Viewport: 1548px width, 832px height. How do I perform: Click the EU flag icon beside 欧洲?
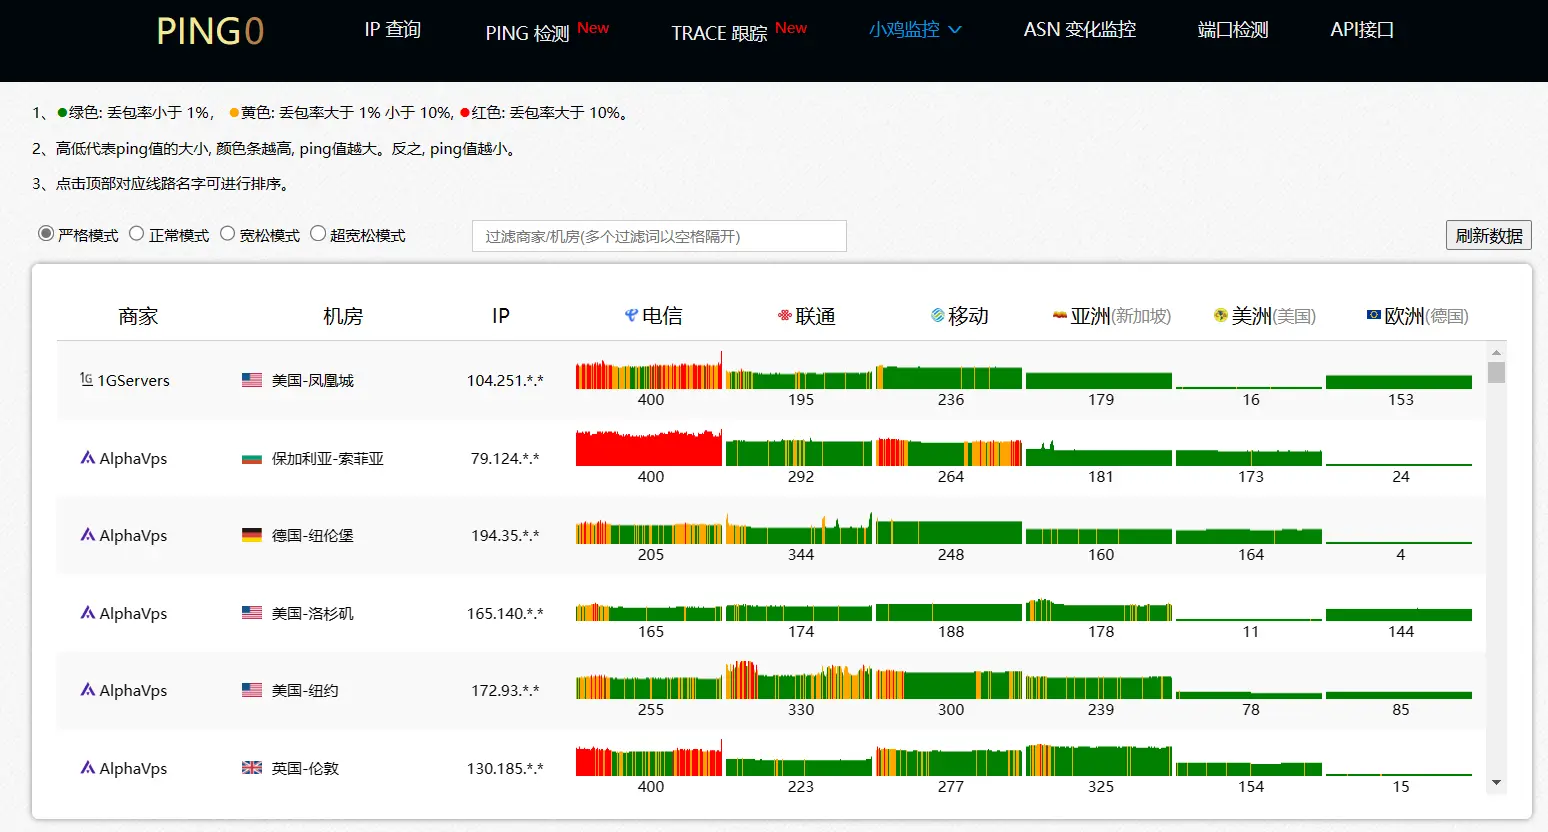click(x=1374, y=315)
